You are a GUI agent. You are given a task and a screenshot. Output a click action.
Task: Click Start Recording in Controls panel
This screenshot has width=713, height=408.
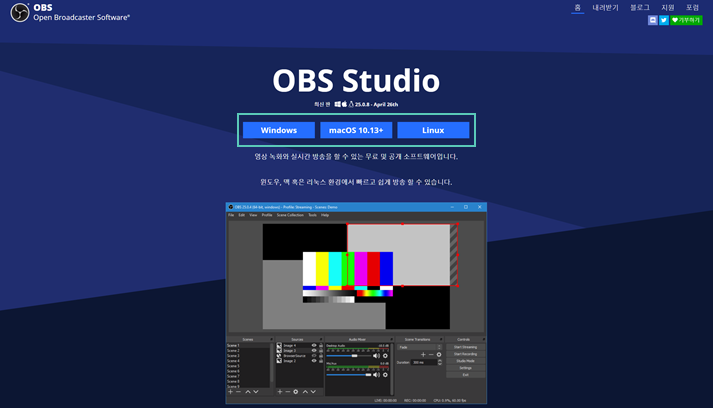coord(466,354)
